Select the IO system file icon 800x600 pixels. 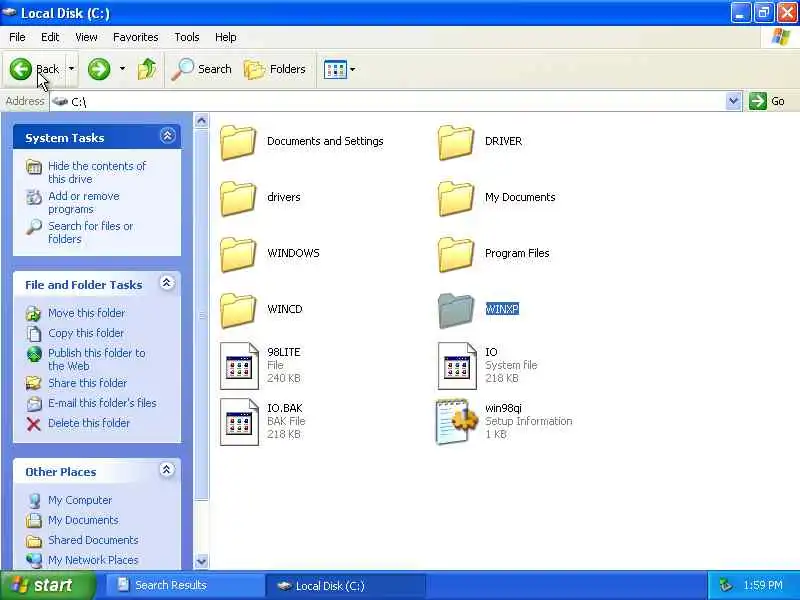pyautogui.click(x=457, y=366)
